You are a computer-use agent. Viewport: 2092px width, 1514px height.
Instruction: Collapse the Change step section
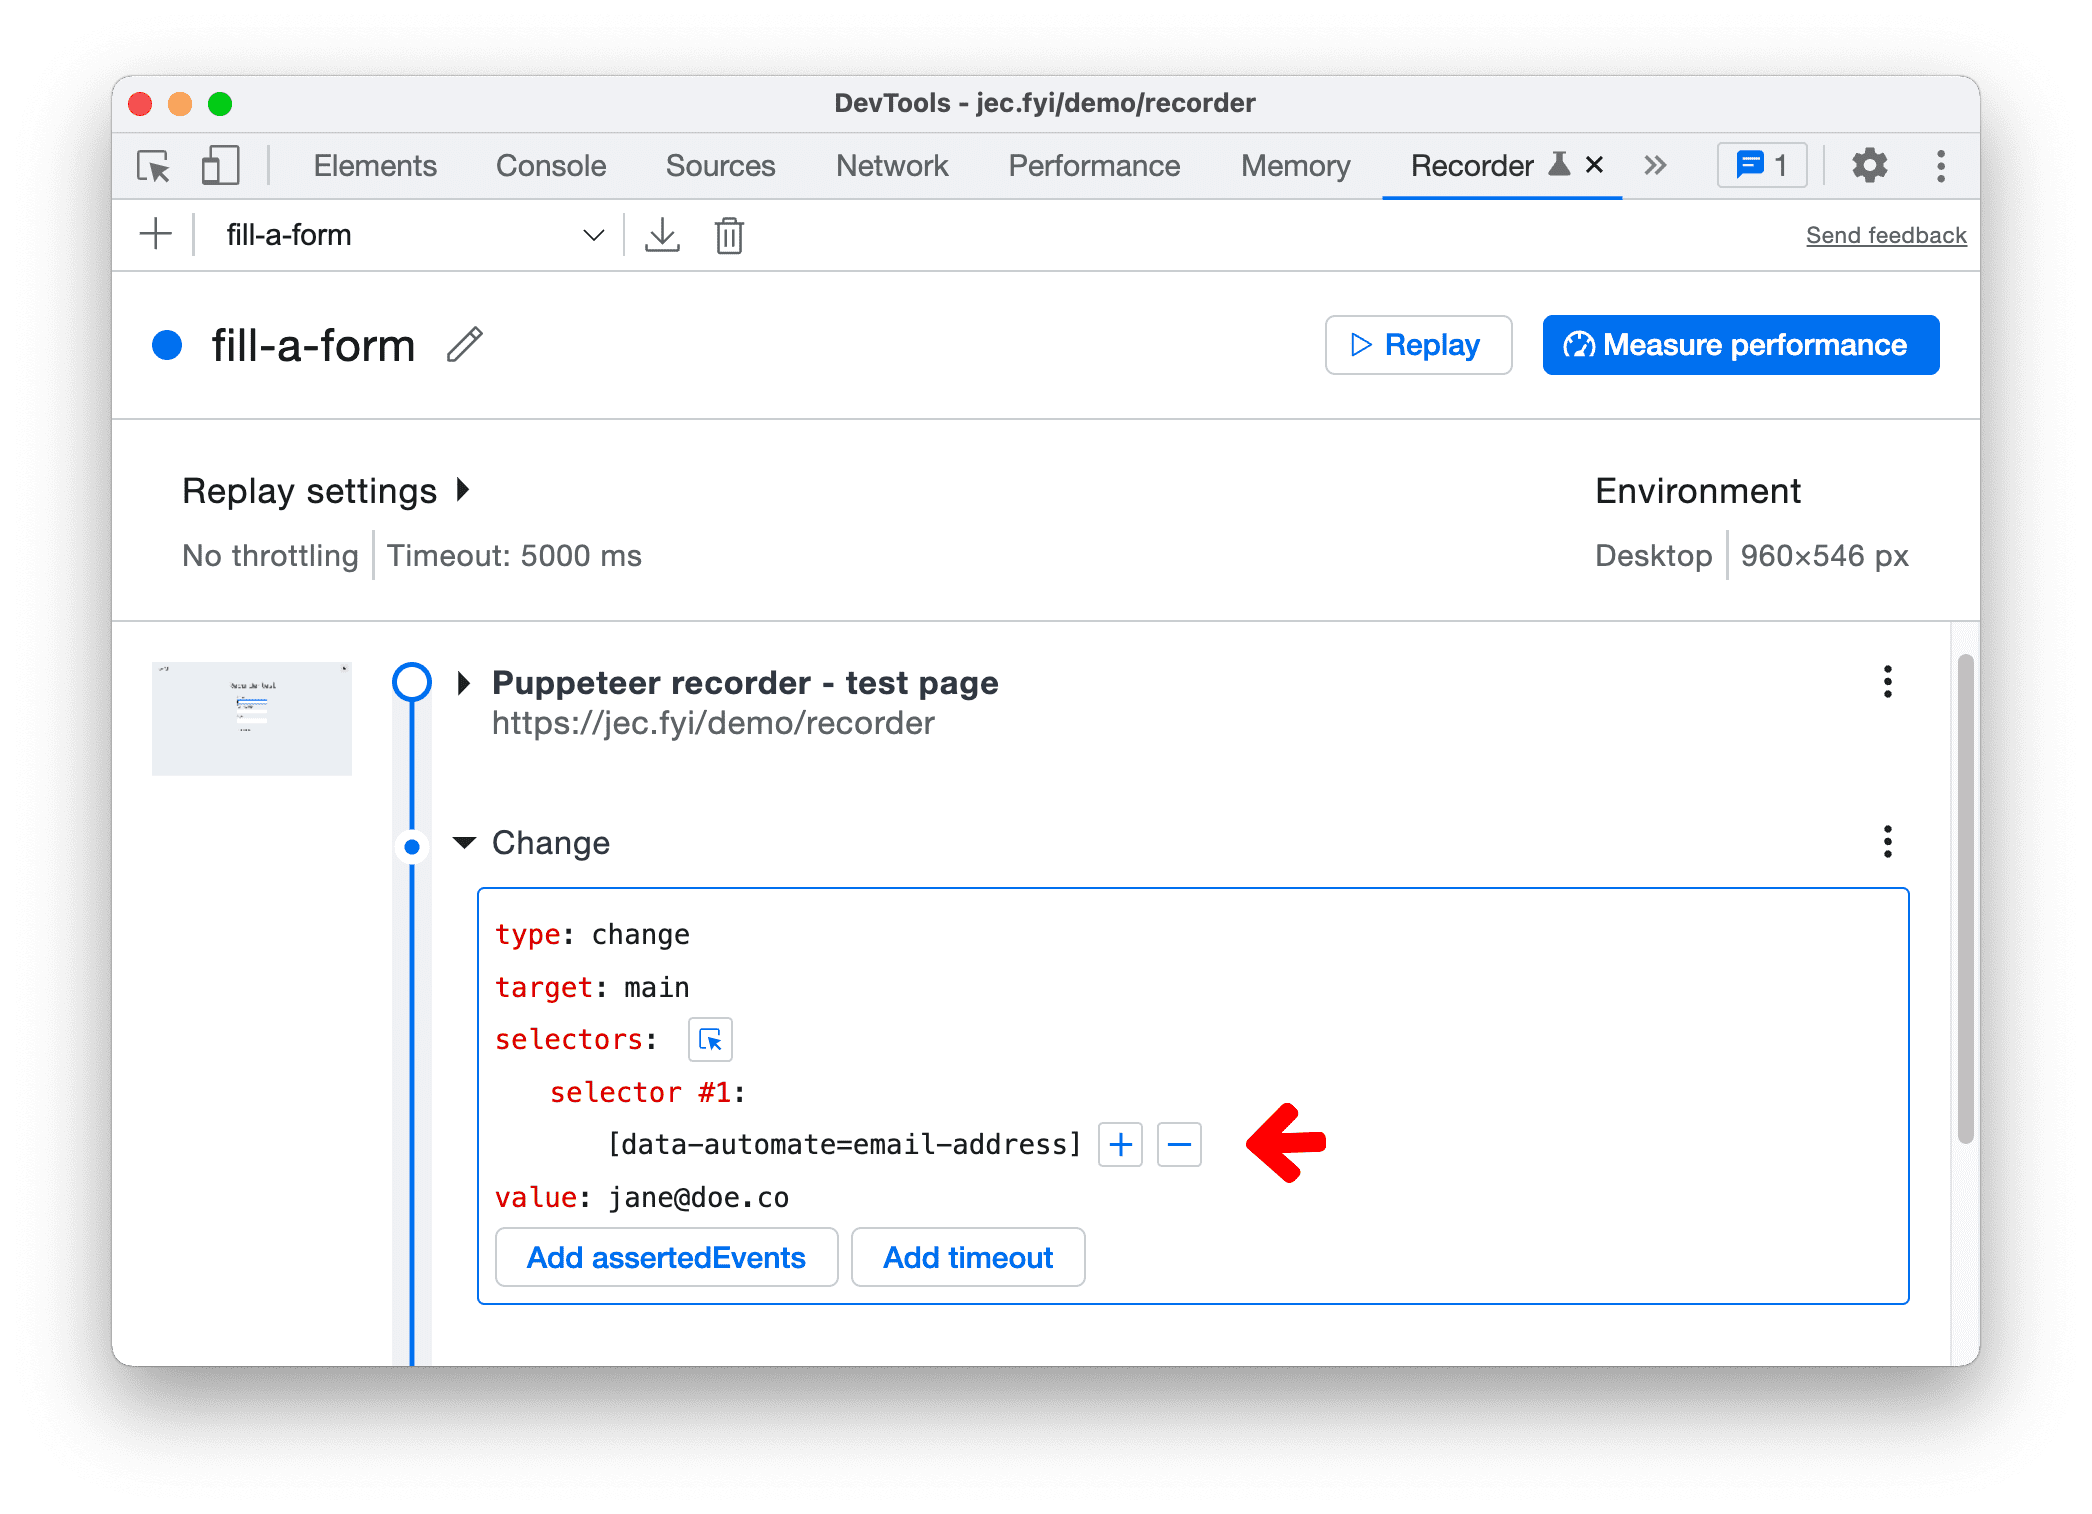pos(460,841)
